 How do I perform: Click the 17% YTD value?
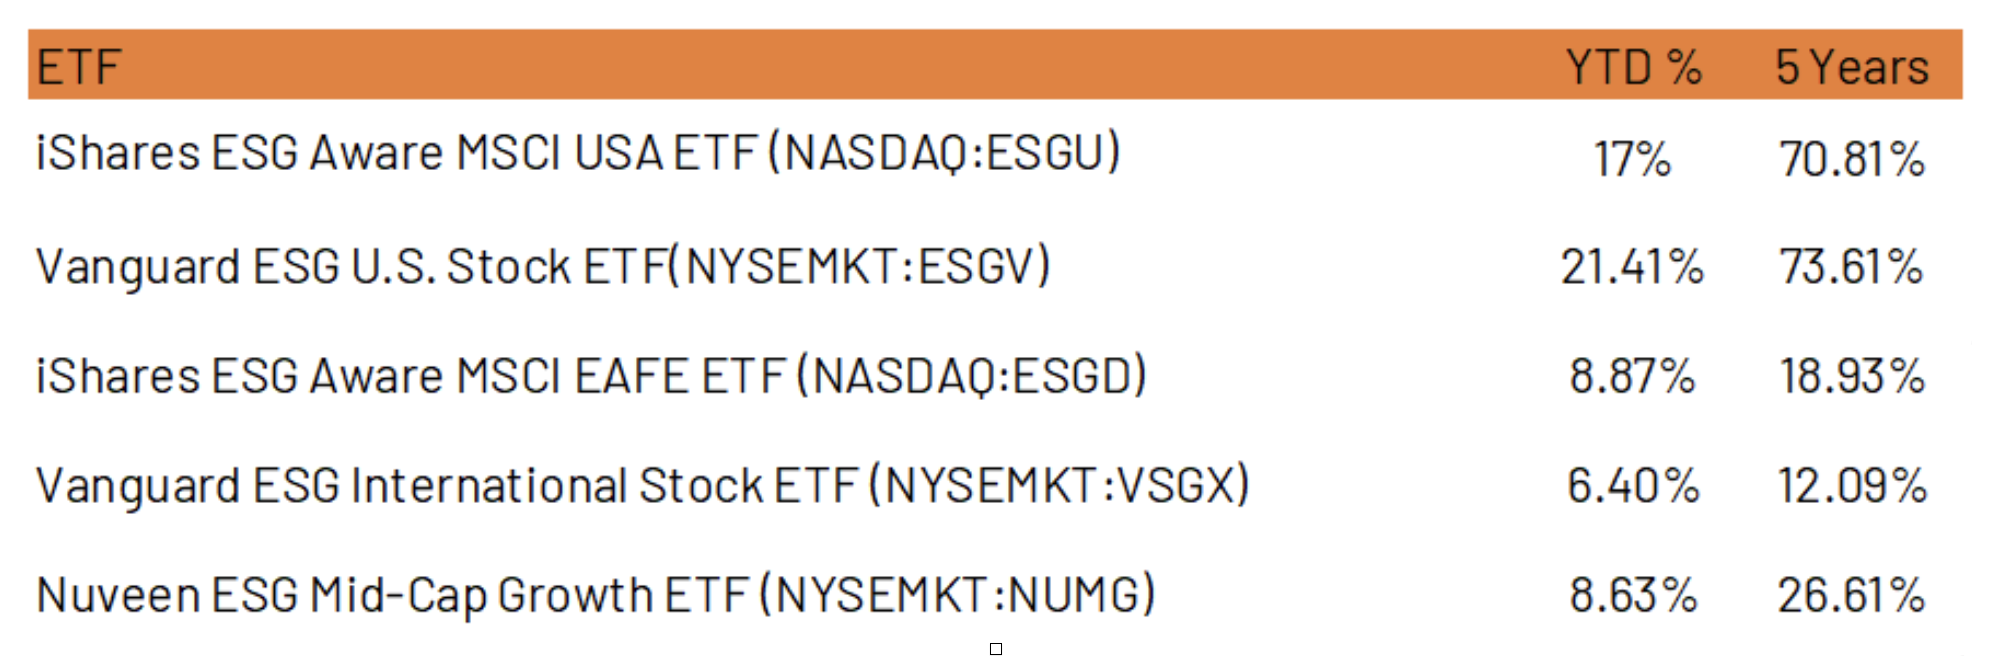pyautogui.click(x=1632, y=159)
